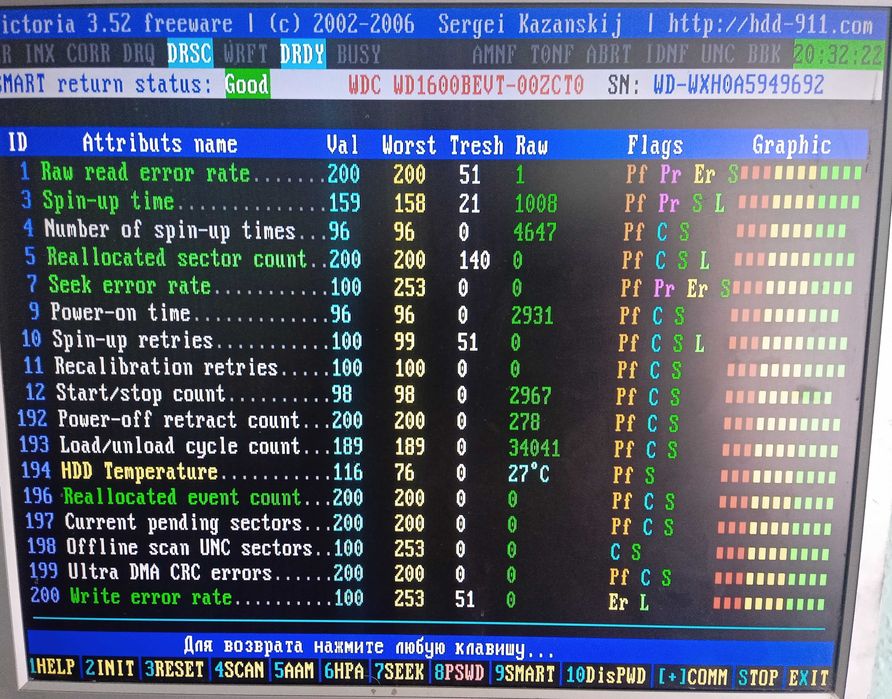The height and width of the screenshot is (699, 892).
Task: Click the serial number WD-WXH0A5949692
Action: 738,85
